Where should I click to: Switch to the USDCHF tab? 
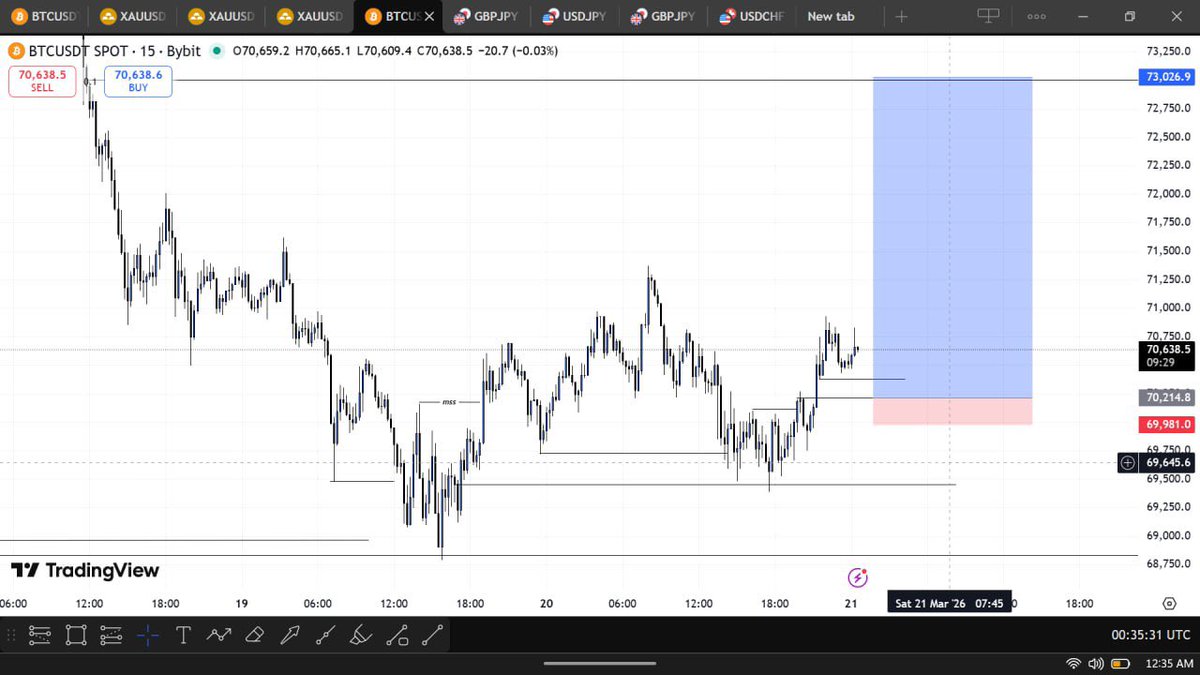(753, 16)
